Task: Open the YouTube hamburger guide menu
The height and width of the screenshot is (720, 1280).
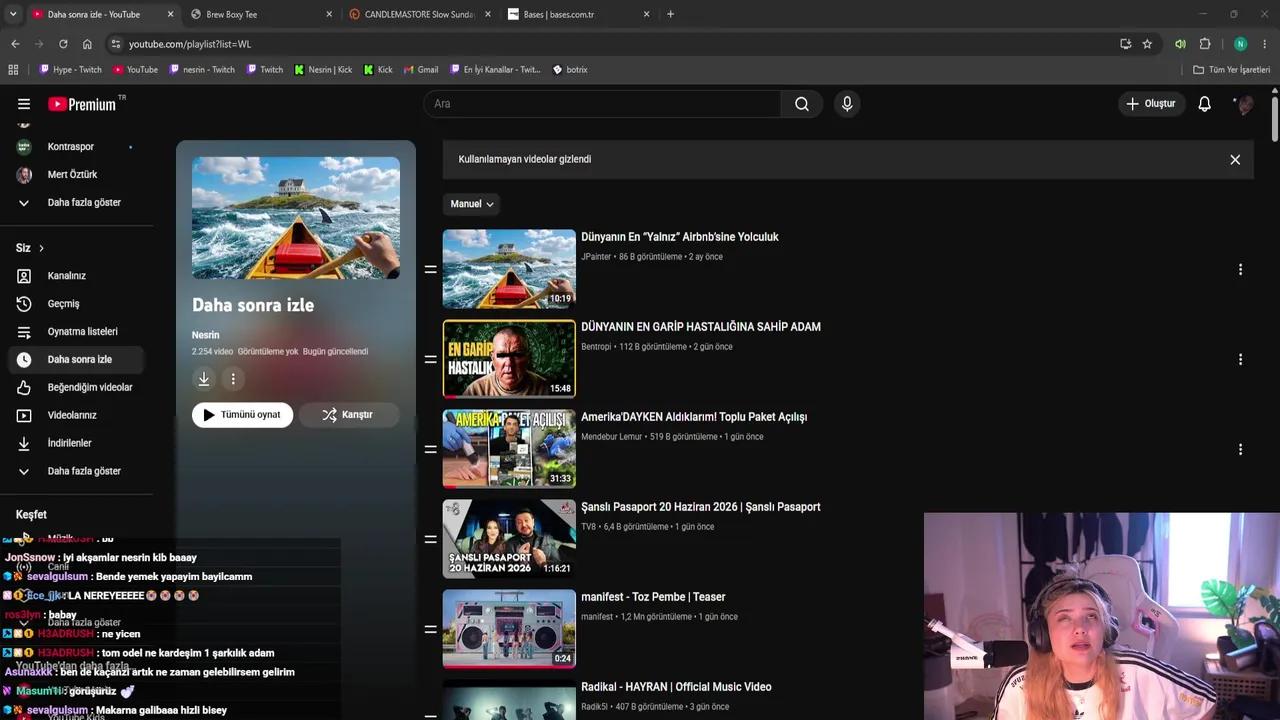Action: (x=24, y=104)
